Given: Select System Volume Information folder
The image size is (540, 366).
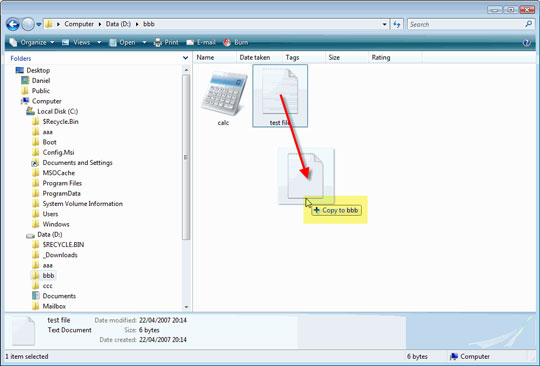Looking at the screenshot, I should click(x=77, y=204).
